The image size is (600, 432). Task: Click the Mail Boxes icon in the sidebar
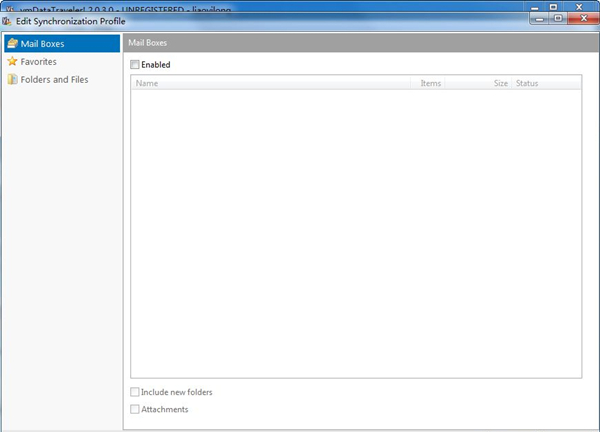(x=12, y=44)
